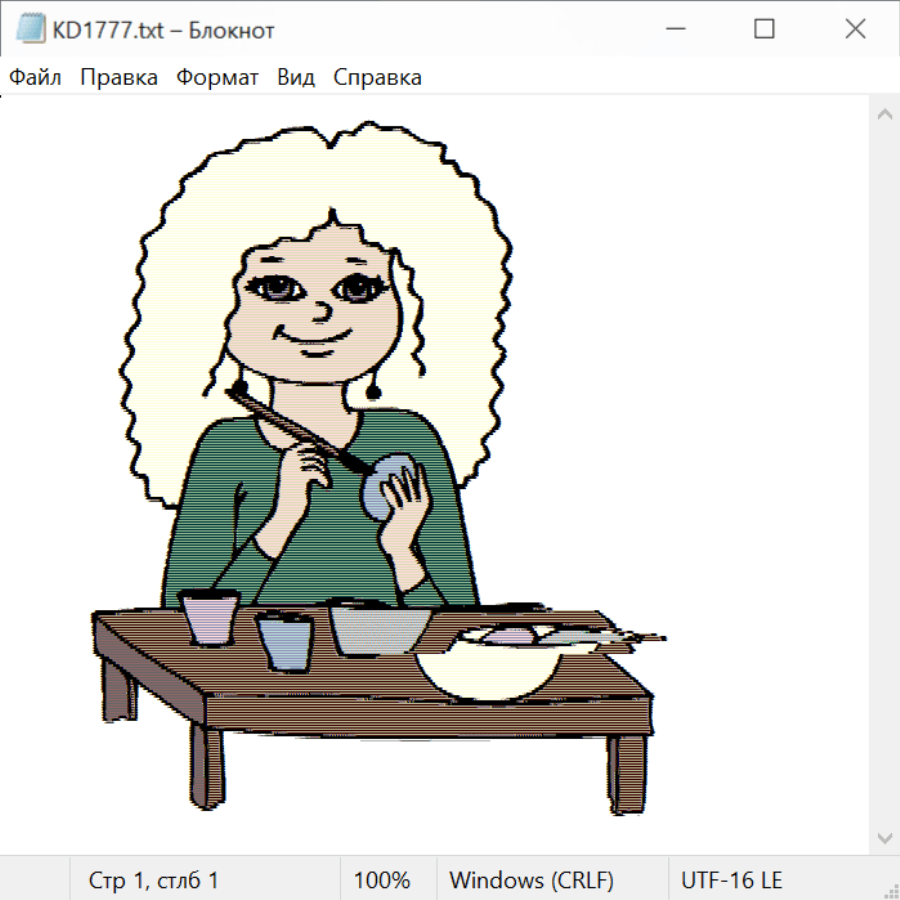Open the Вид menu
This screenshot has height=900, width=900.
(296, 78)
